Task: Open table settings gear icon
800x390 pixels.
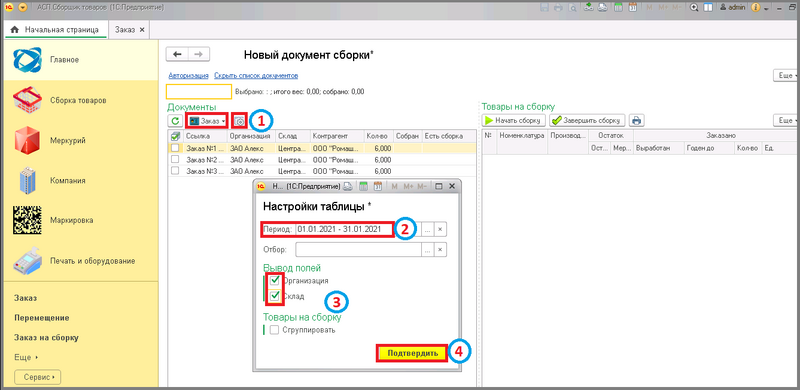Action: [x=239, y=121]
